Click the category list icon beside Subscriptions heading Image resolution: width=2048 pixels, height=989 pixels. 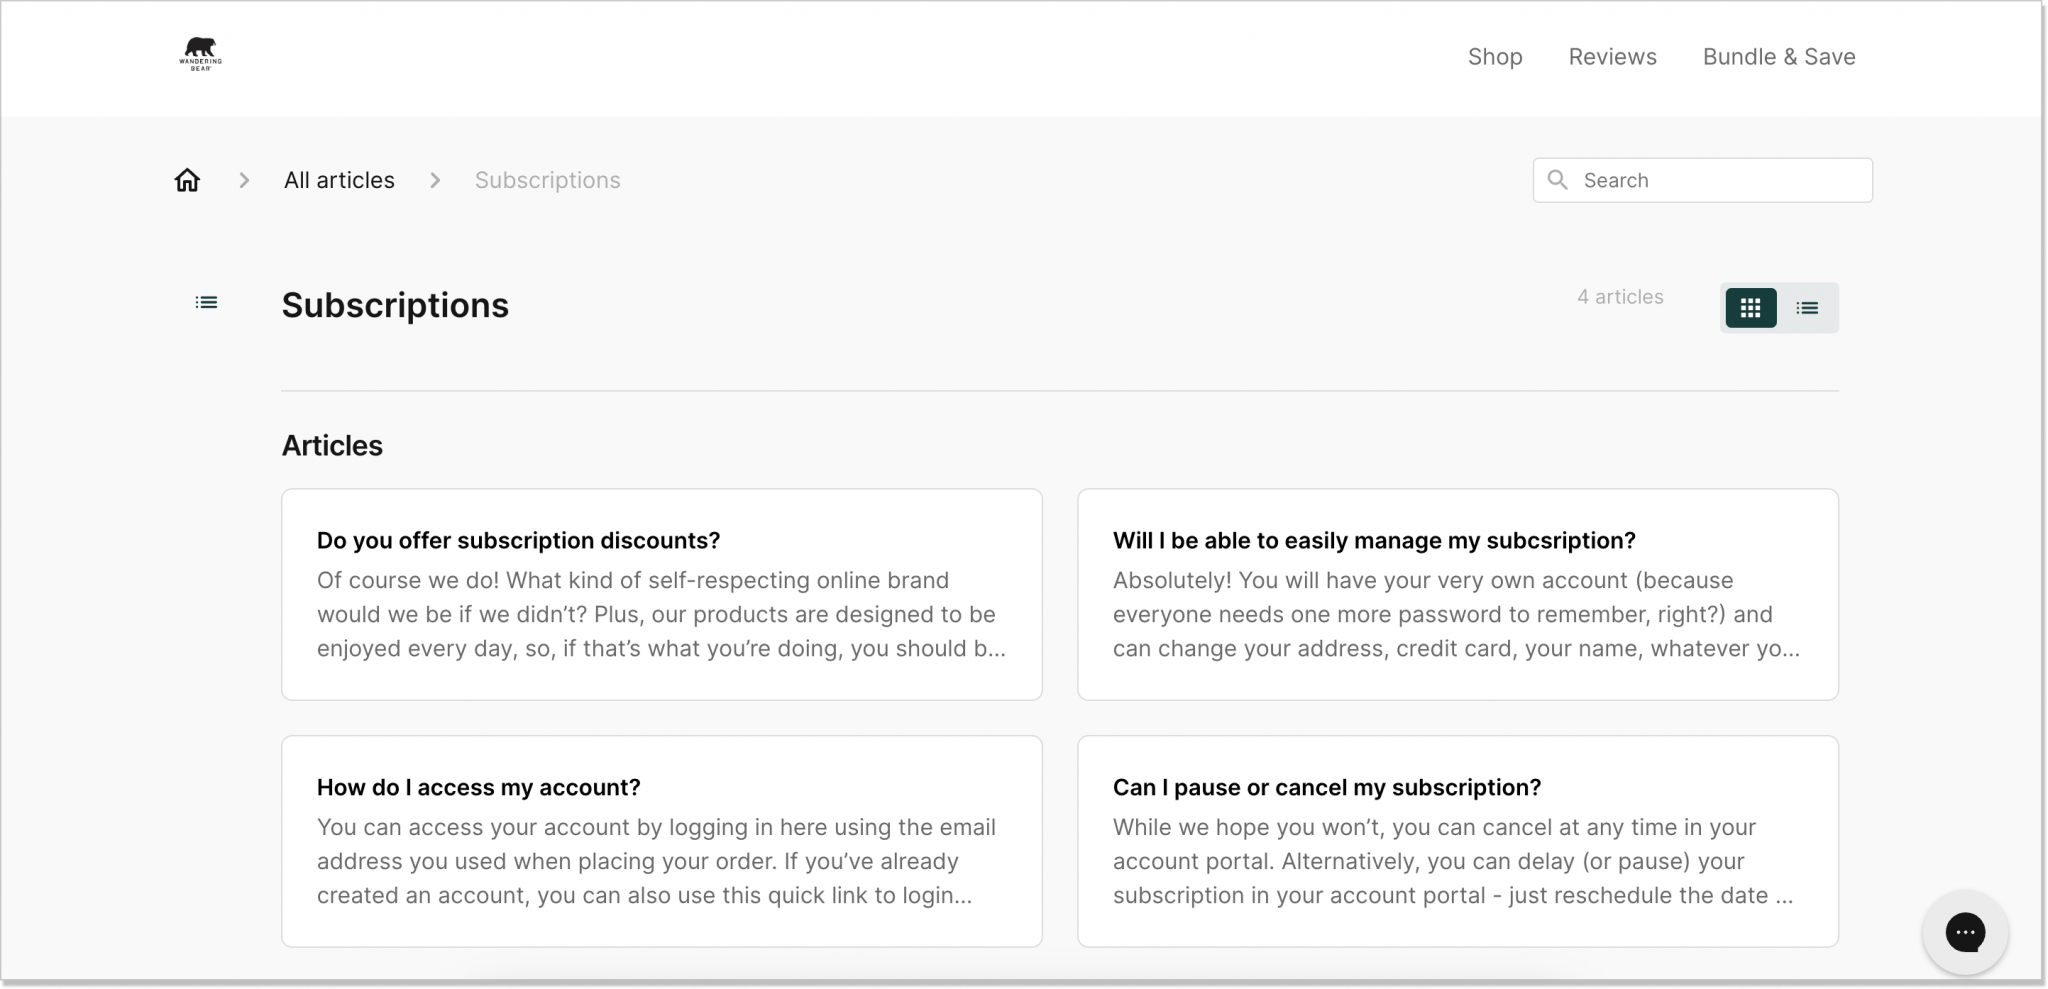coord(206,302)
